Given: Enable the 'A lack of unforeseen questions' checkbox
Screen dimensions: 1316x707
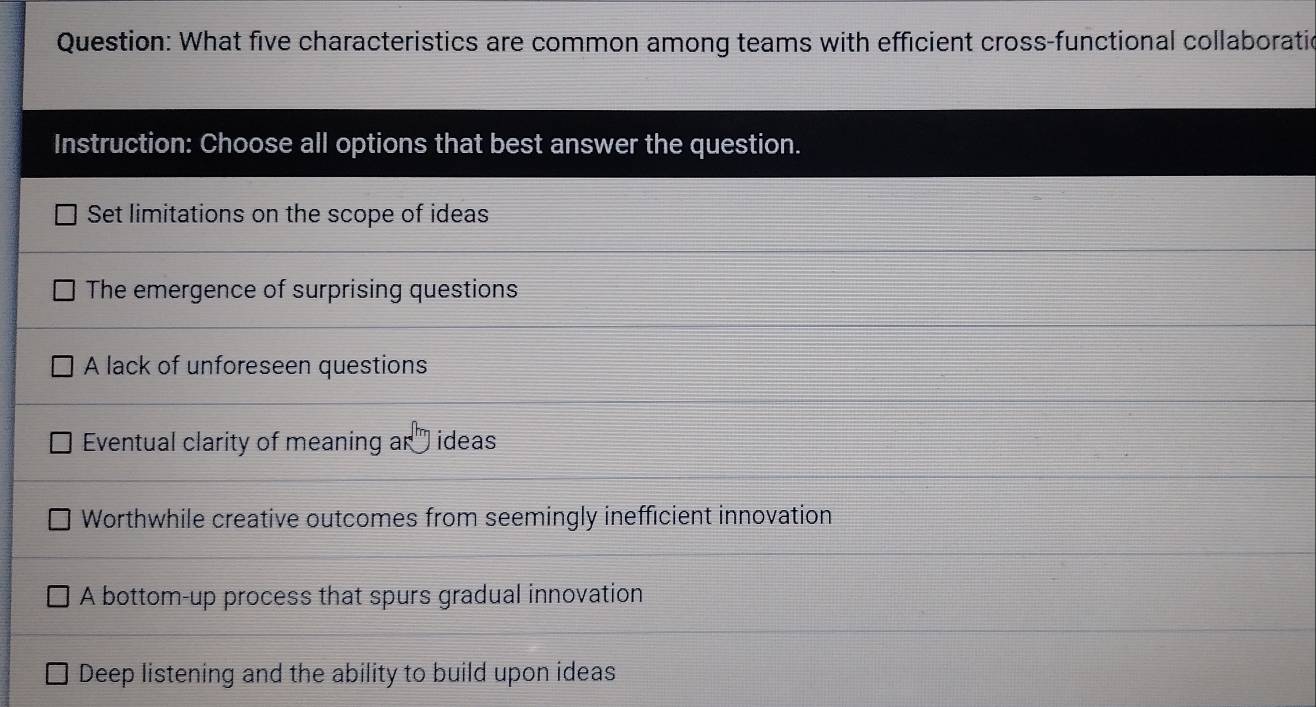Looking at the screenshot, I should pyautogui.click(x=63, y=367).
